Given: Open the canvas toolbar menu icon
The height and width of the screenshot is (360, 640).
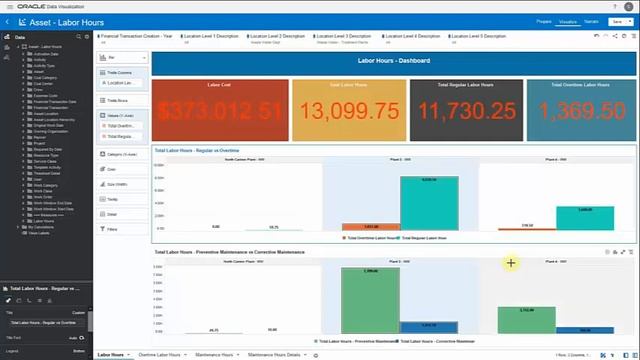Looking at the screenshot, I should 633,36.
